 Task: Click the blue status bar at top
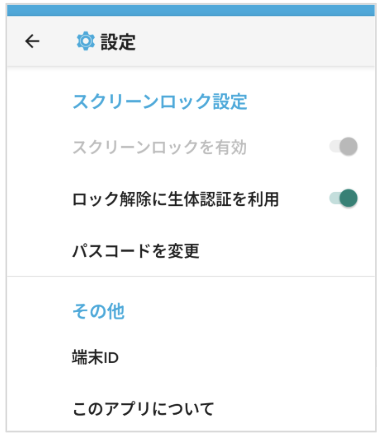pos(191,10)
